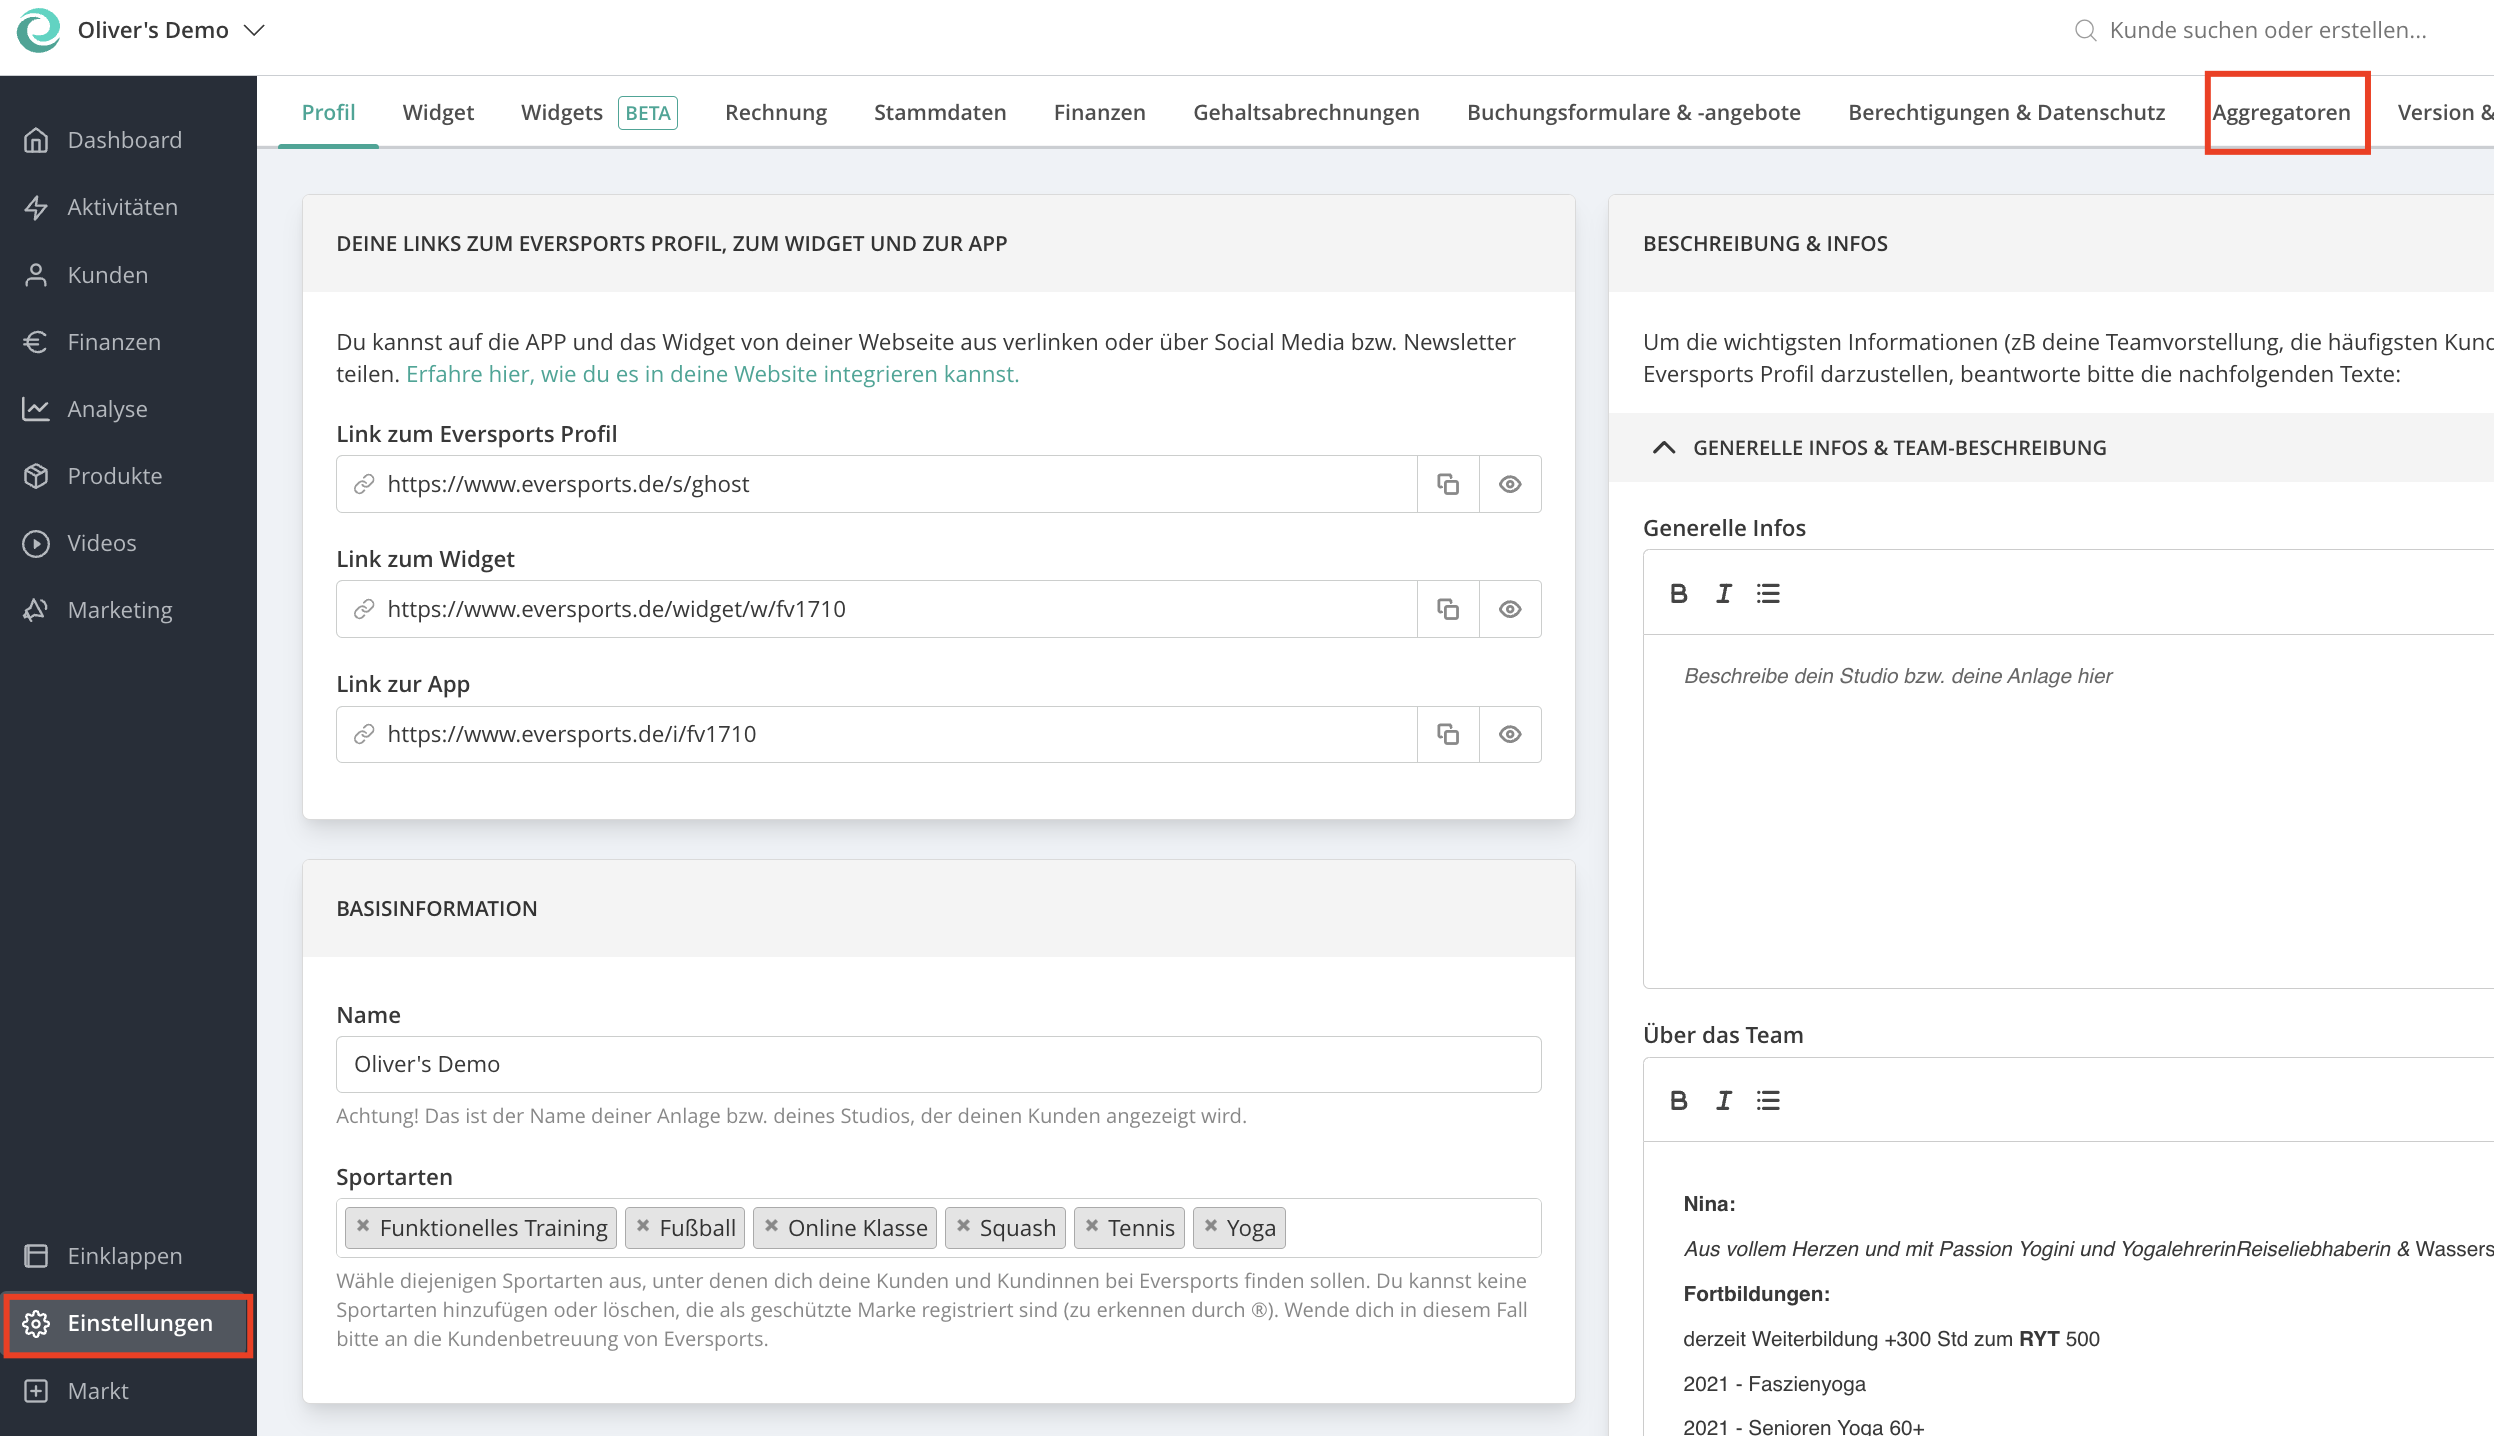
Task: Open Marketing in the sidebar
Action: click(128, 610)
